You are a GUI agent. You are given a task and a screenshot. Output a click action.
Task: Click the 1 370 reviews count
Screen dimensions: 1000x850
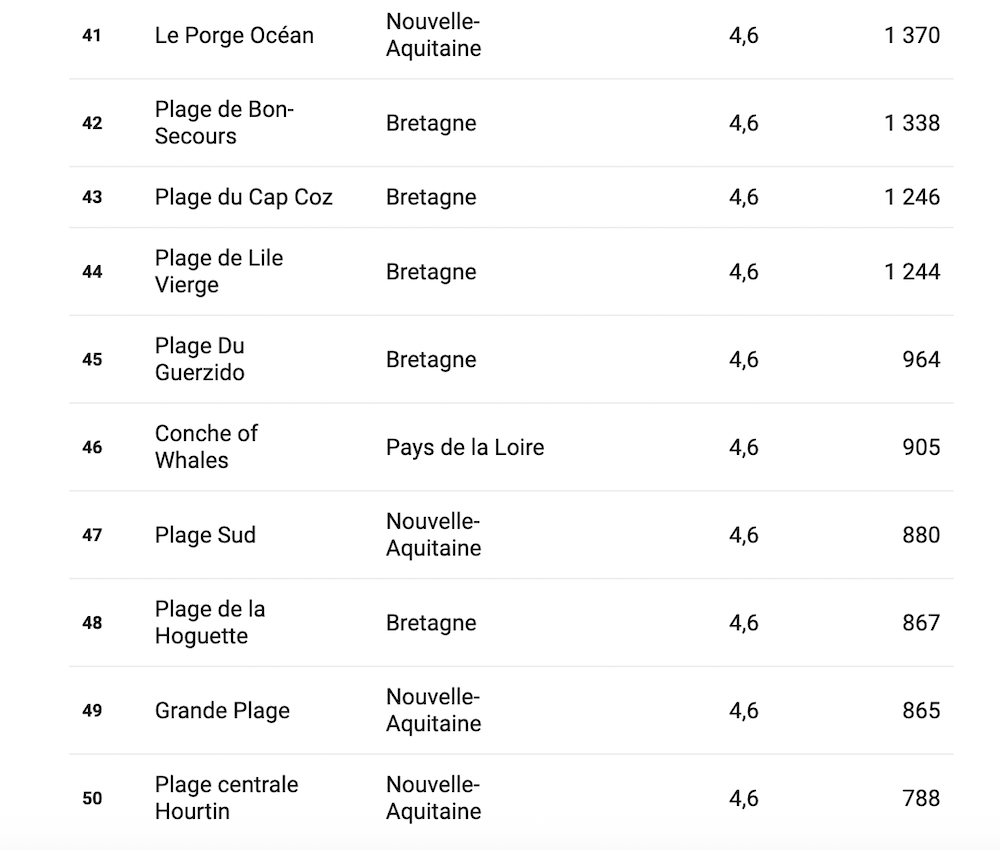click(x=912, y=35)
